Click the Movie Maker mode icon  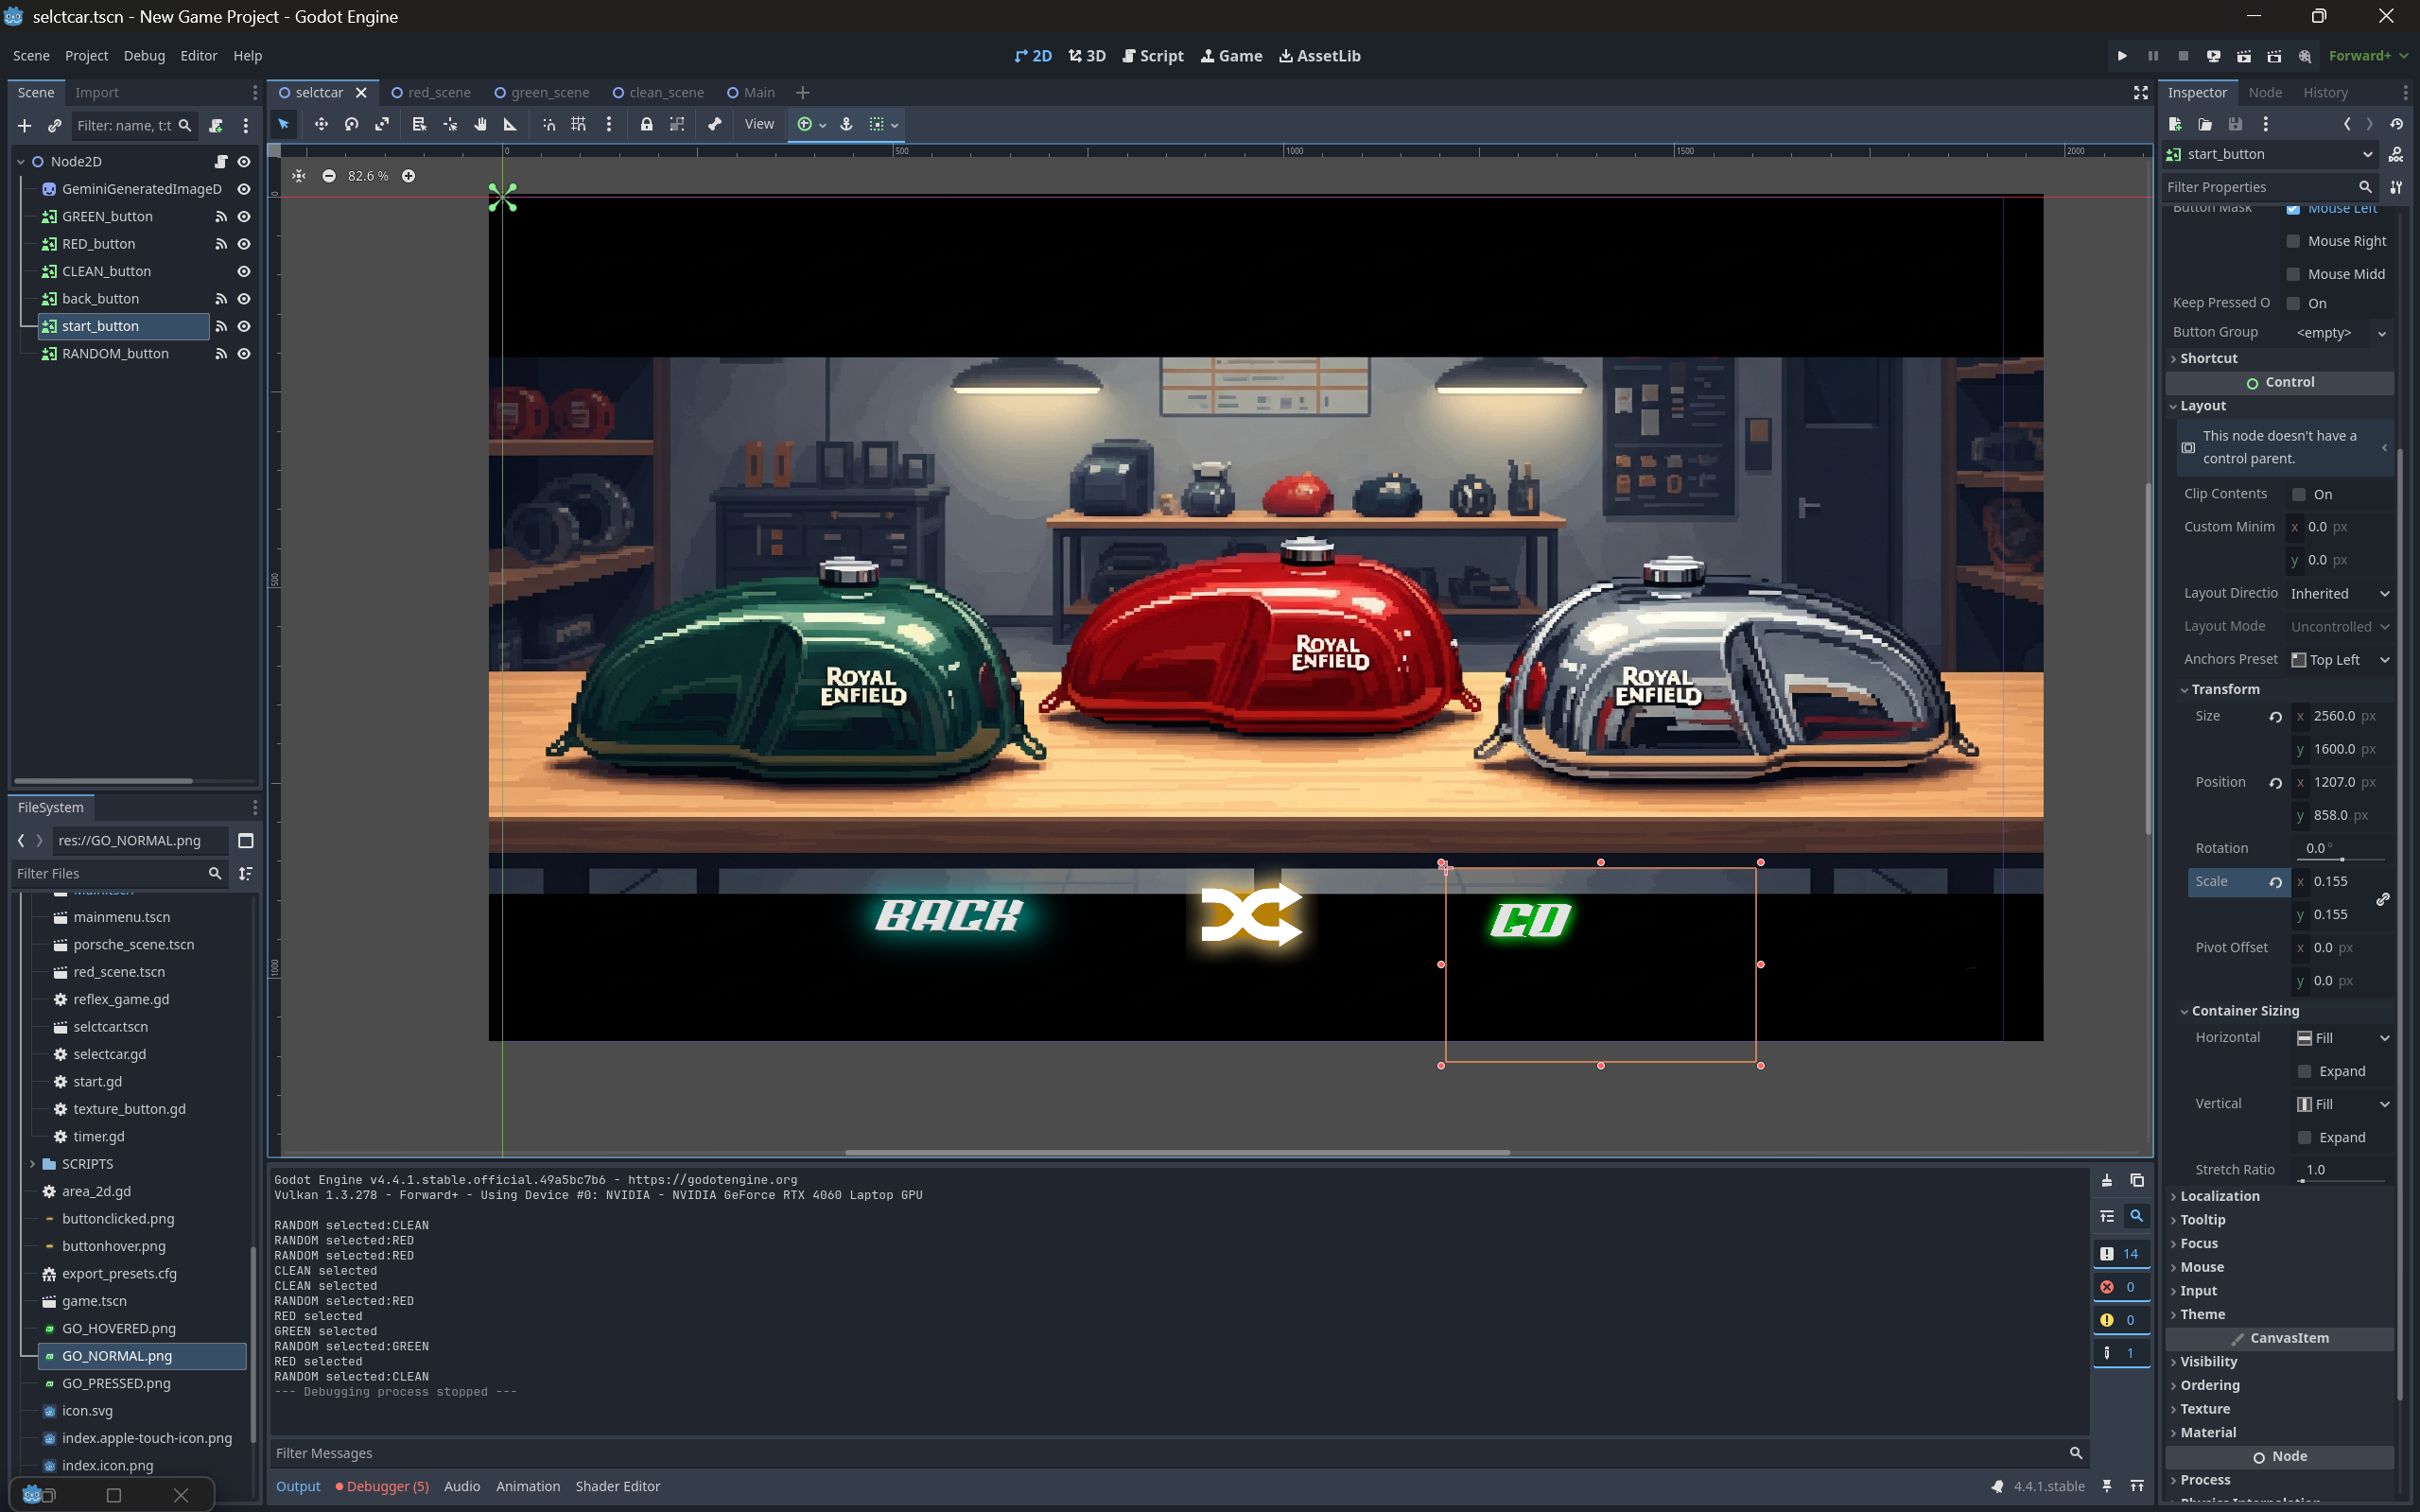[x=2304, y=56]
